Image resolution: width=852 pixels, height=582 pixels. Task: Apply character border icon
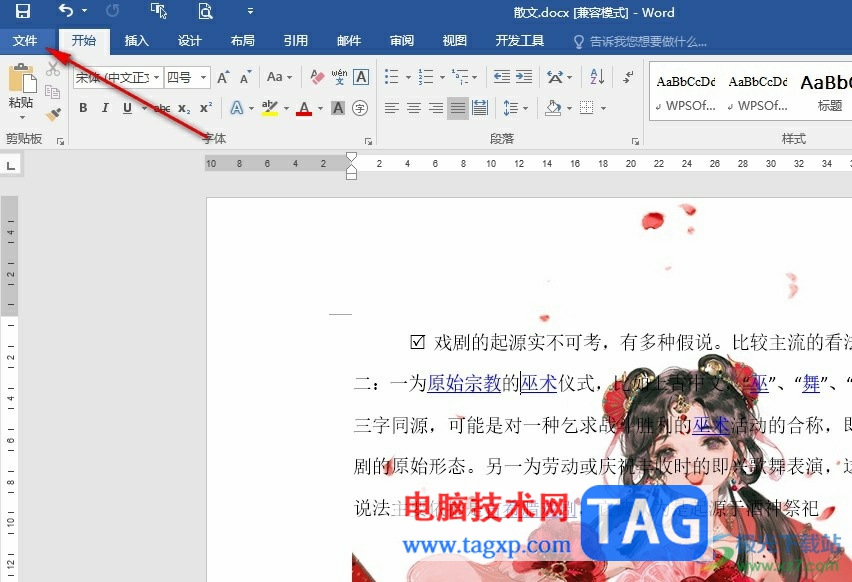(x=361, y=77)
